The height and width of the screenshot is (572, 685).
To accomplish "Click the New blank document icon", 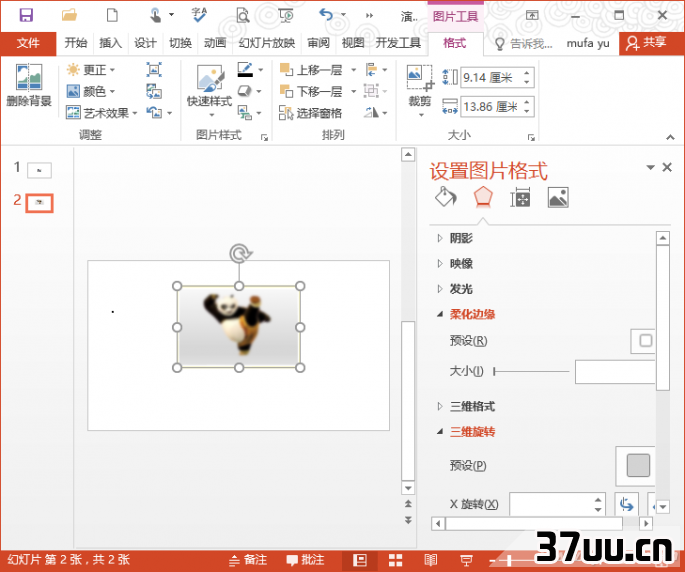I will pyautogui.click(x=112, y=15).
